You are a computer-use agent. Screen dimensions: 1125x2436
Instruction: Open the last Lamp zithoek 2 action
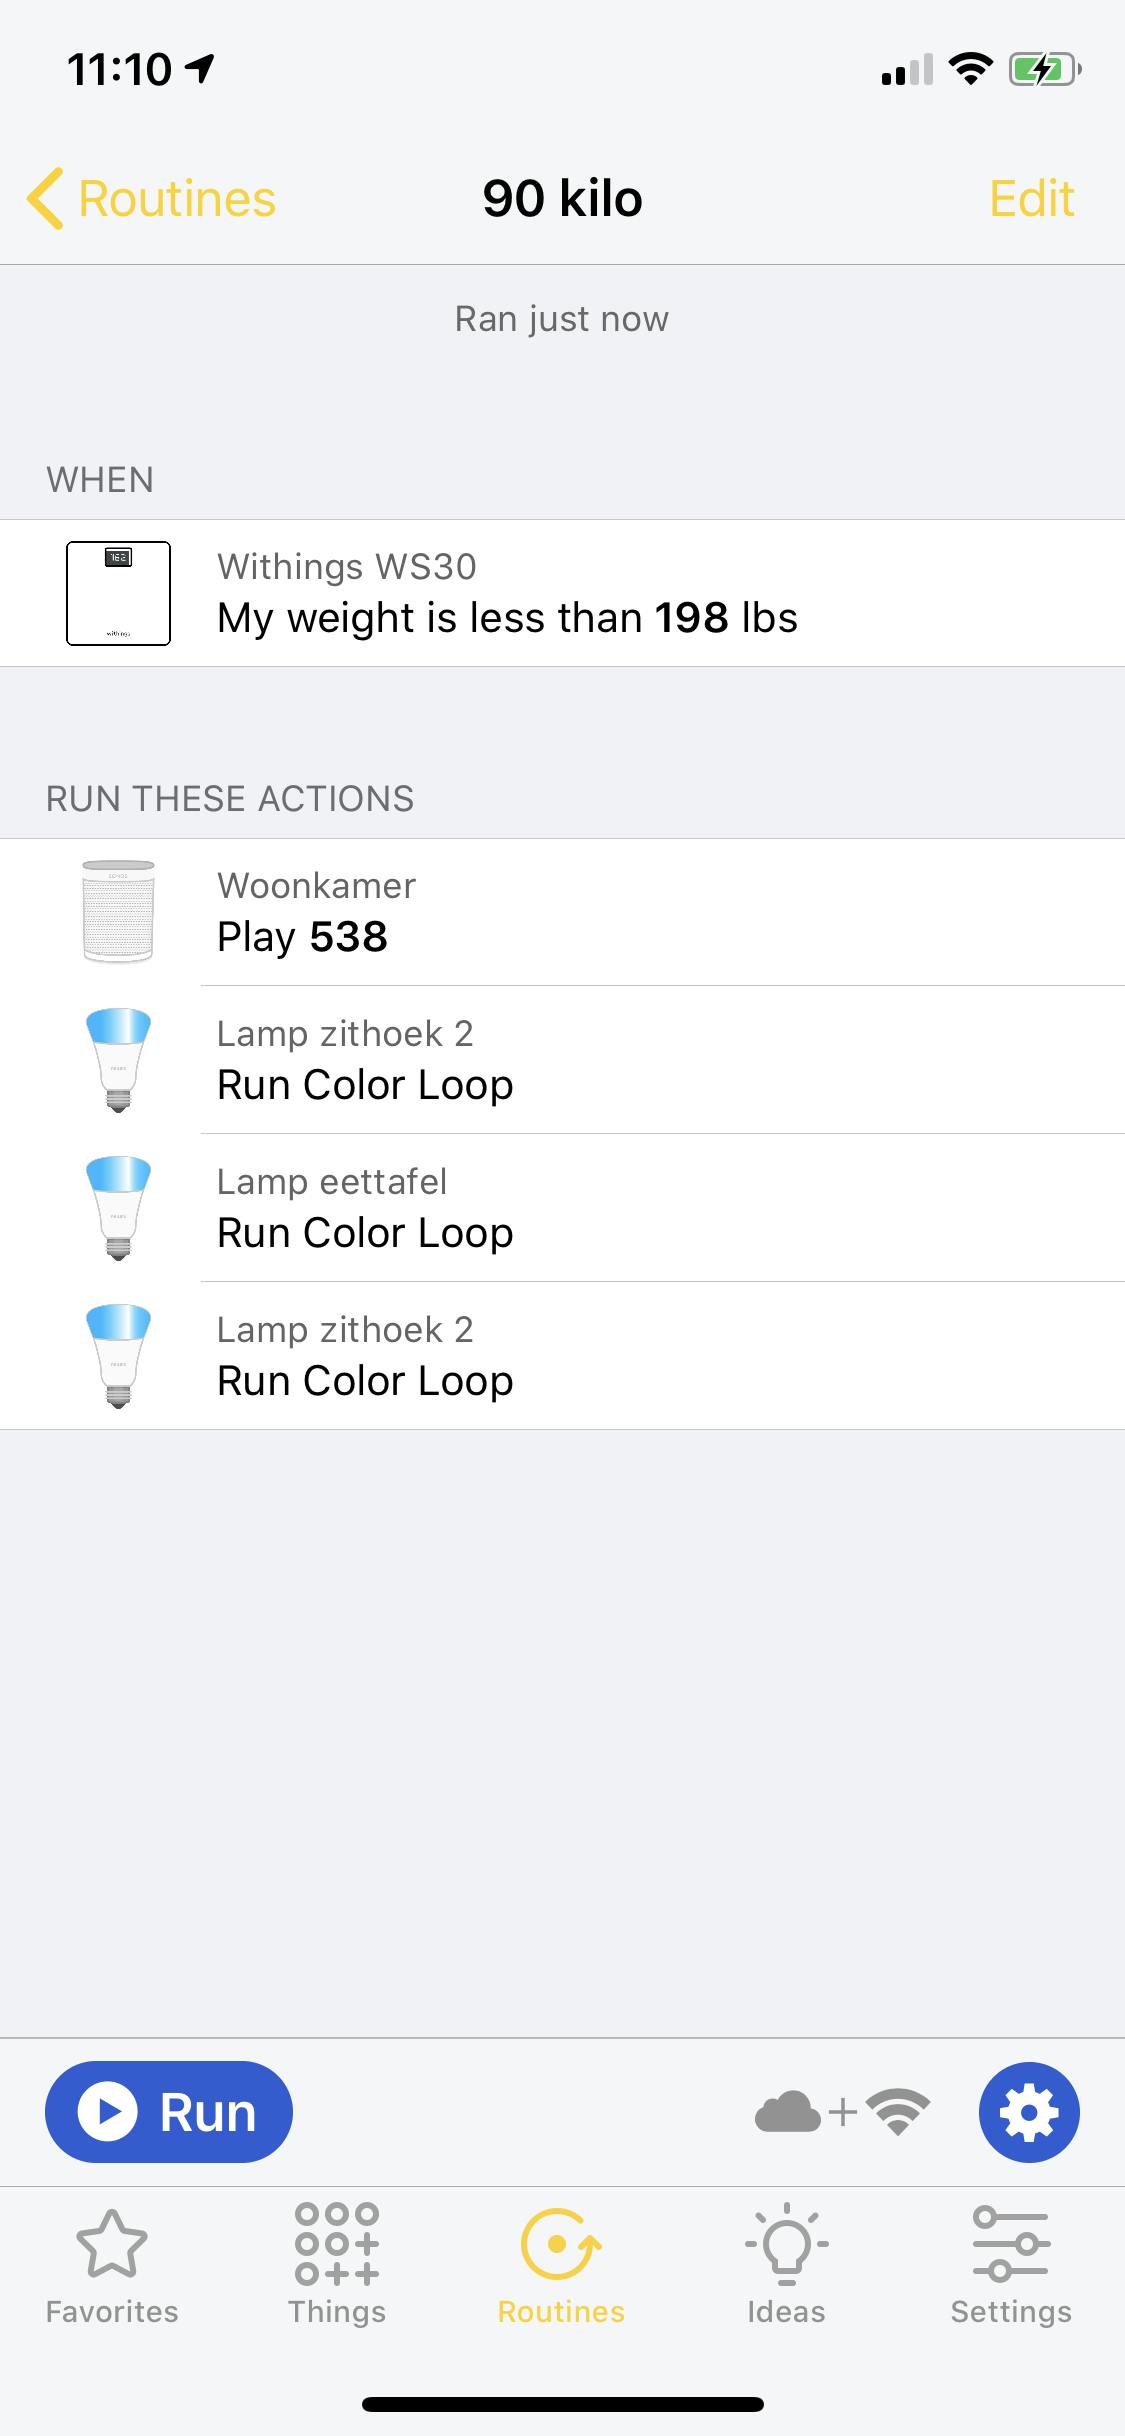pos(600,1356)
